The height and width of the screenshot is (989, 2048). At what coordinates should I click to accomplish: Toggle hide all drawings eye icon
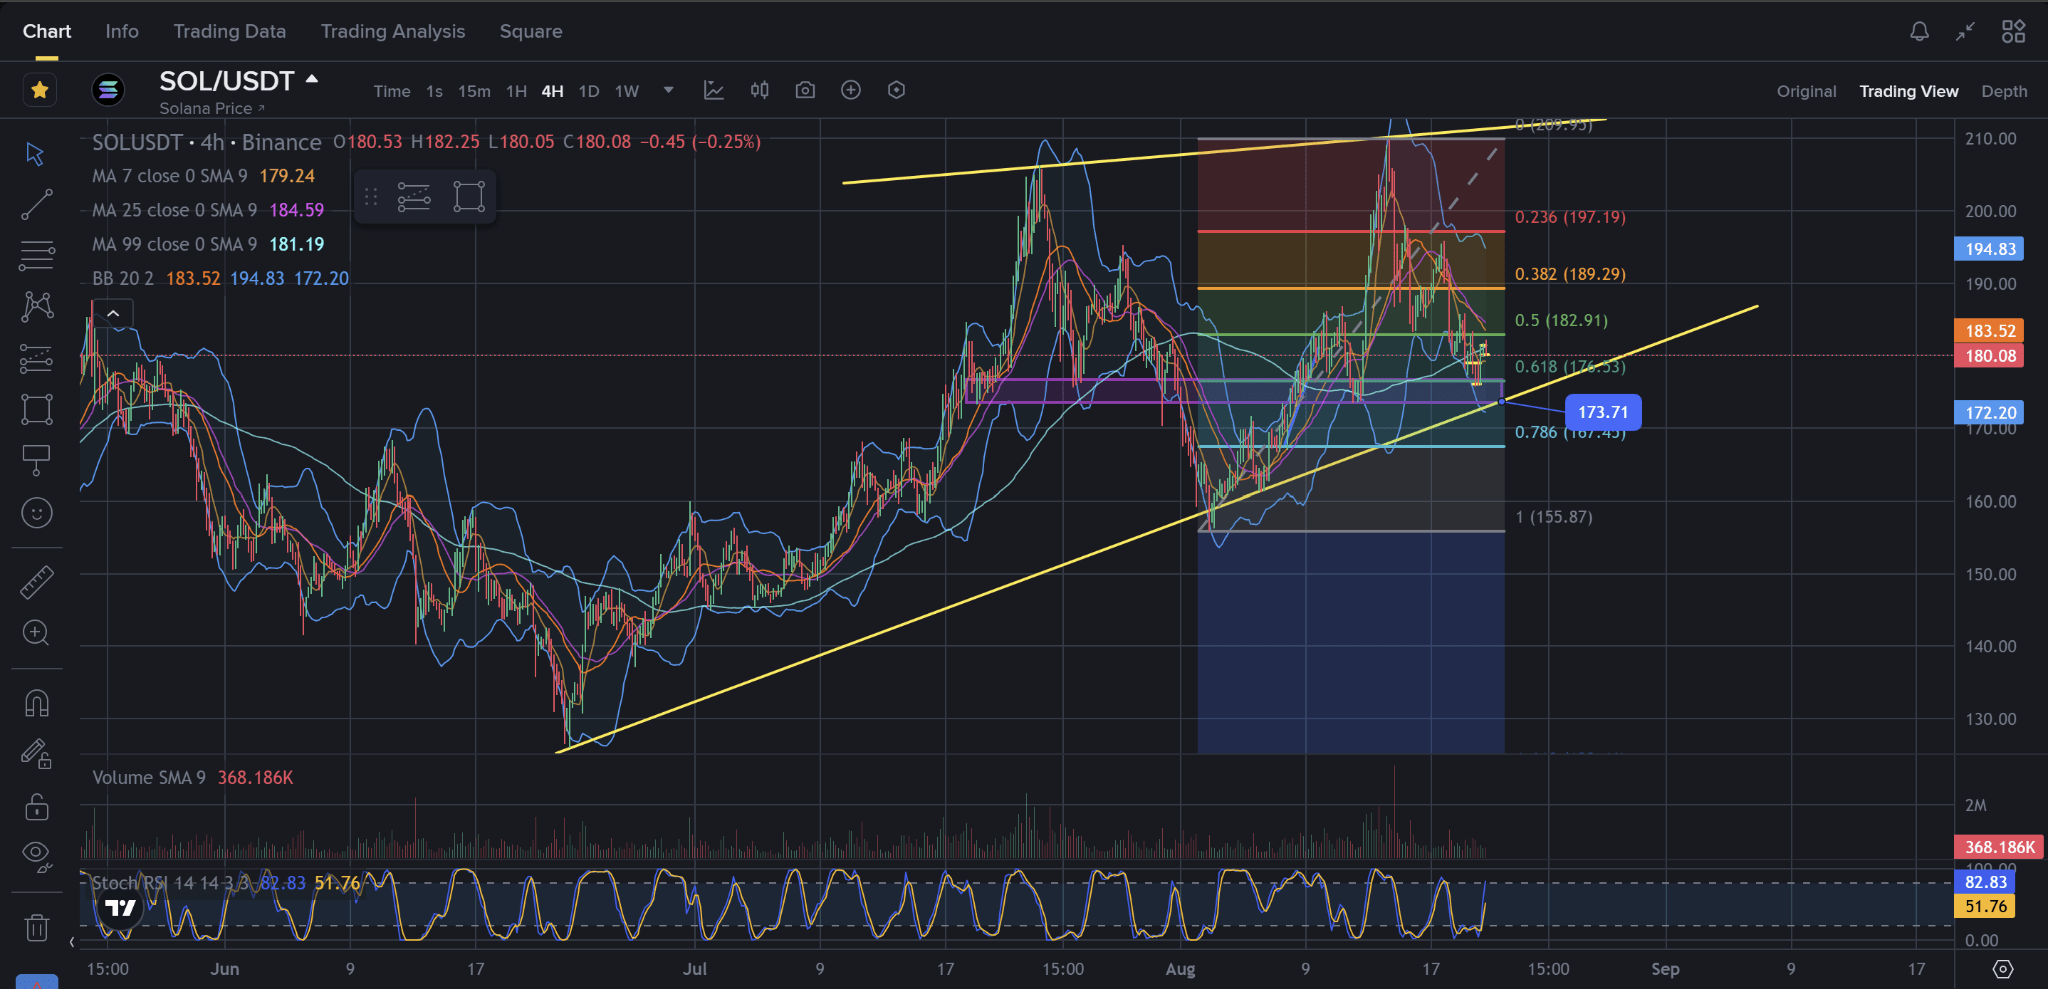pos(36,856)
